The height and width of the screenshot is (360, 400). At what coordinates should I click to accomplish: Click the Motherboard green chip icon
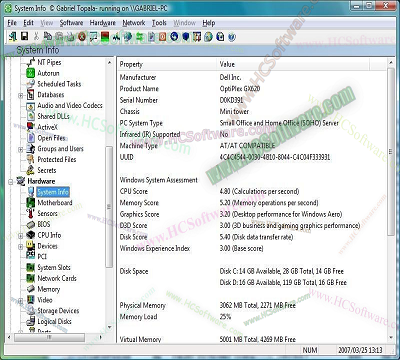point(31,202)
